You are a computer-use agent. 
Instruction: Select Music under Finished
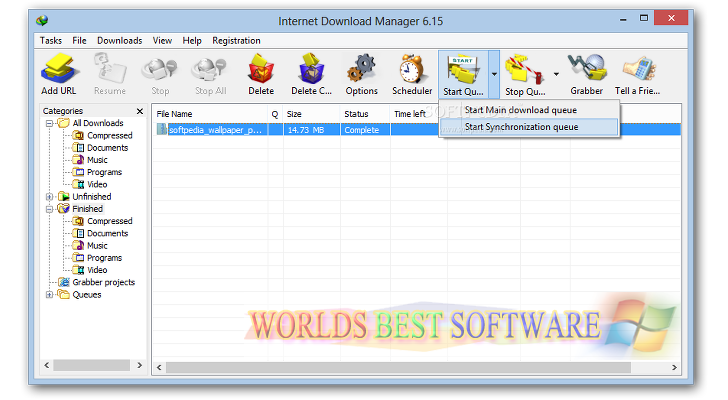coord(97,245)
